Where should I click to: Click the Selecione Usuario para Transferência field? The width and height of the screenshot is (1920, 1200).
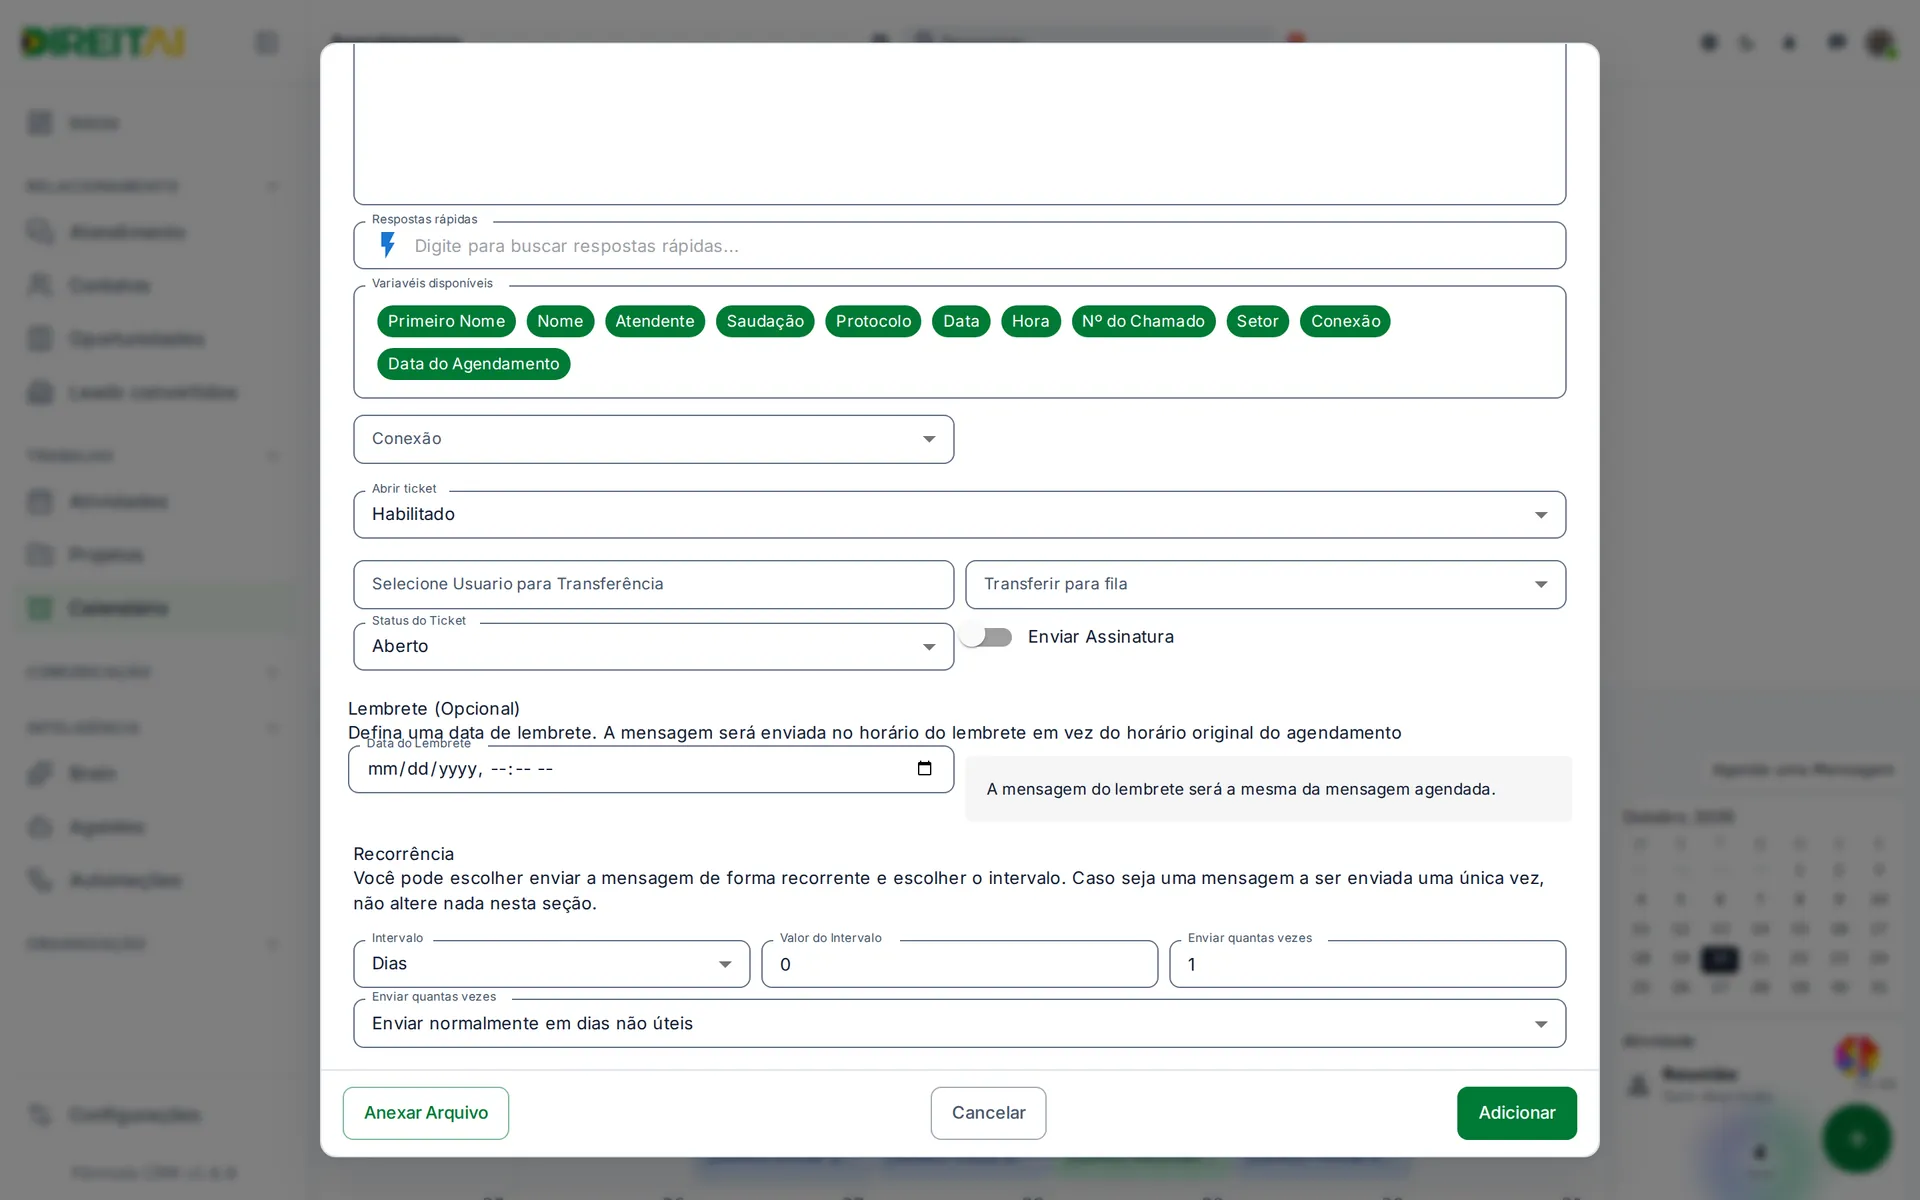pos(653,584)
